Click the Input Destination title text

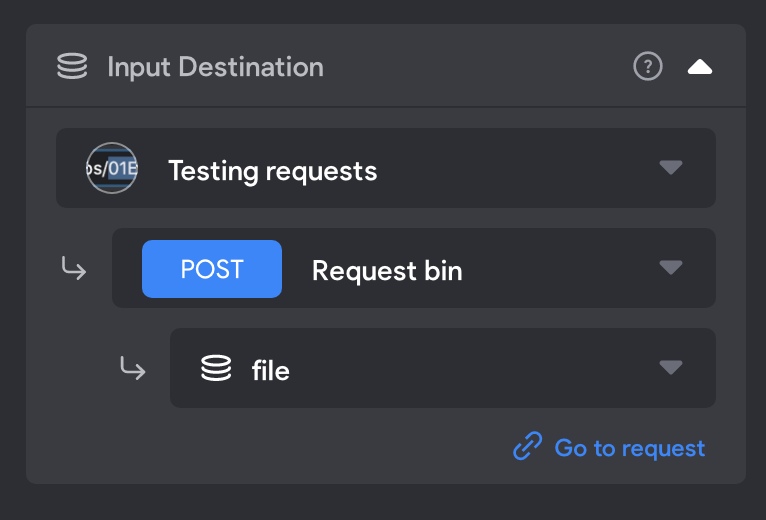(215, 67)
